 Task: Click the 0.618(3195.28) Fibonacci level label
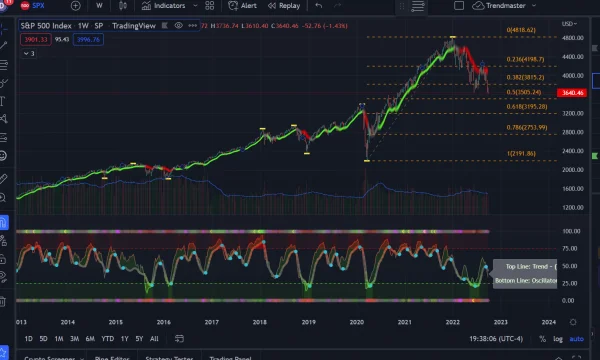tap(527, 106)
